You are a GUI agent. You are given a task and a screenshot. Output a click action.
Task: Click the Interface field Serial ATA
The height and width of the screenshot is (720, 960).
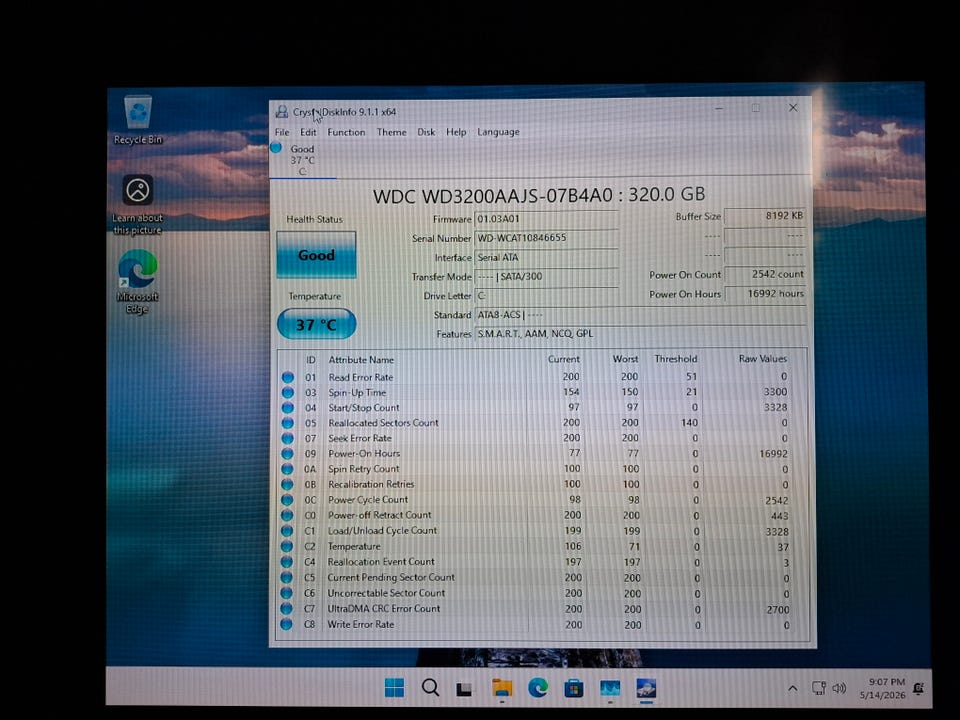click(x=546, y=258)
